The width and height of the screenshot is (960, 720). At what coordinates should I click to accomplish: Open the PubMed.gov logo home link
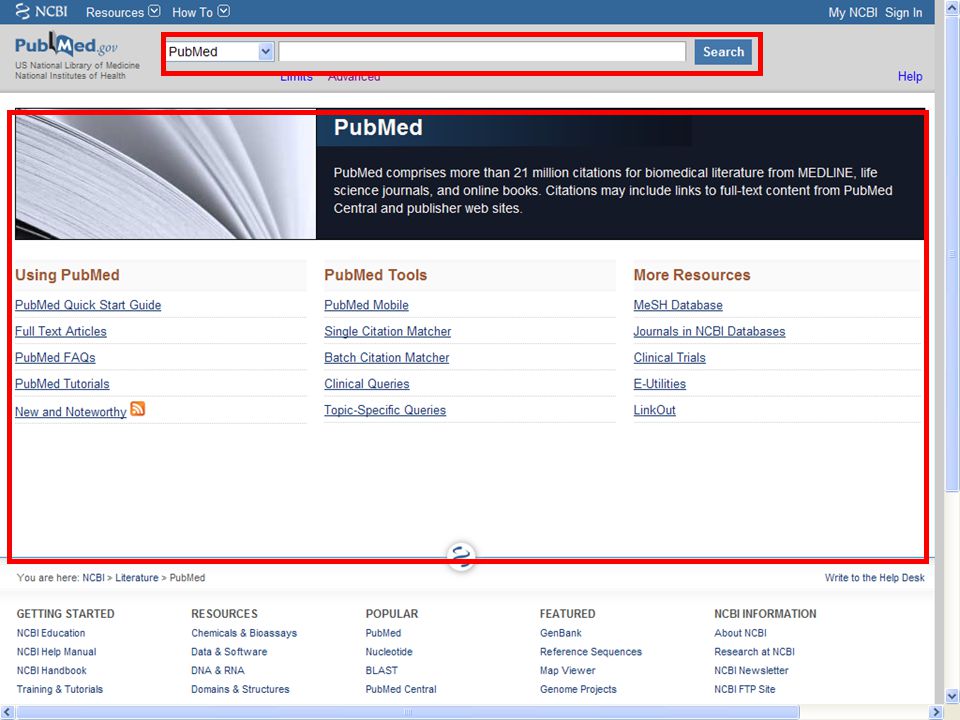point(66,45)
